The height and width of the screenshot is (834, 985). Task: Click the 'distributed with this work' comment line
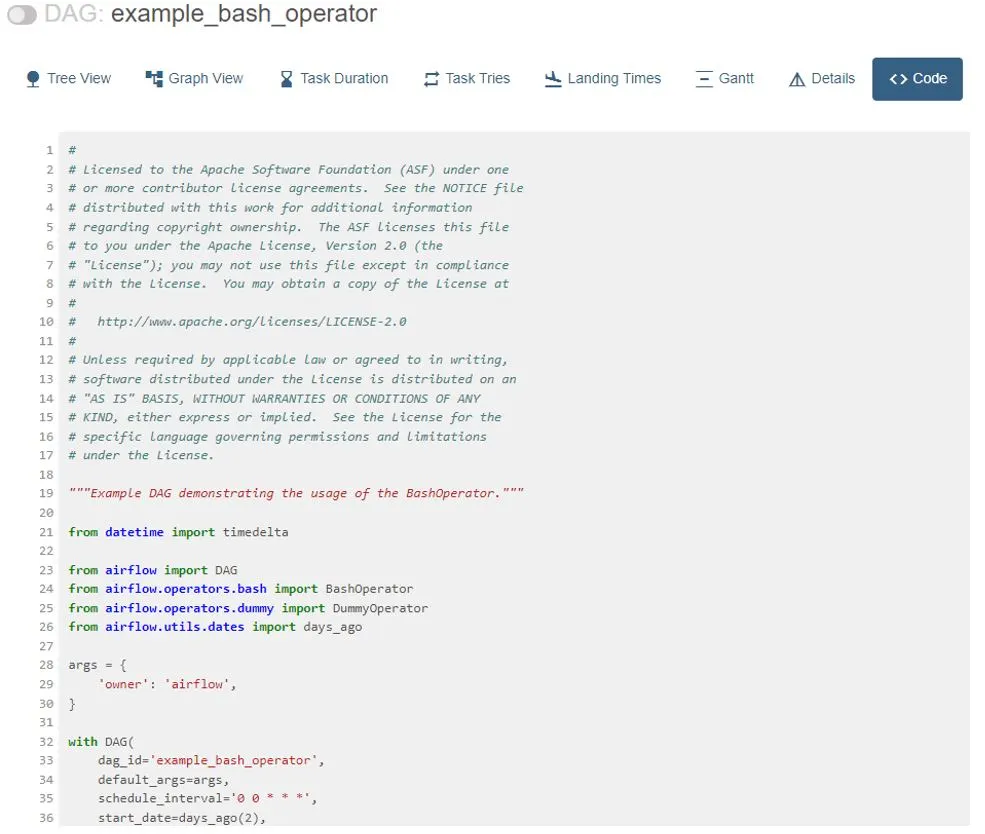[270, 208]
